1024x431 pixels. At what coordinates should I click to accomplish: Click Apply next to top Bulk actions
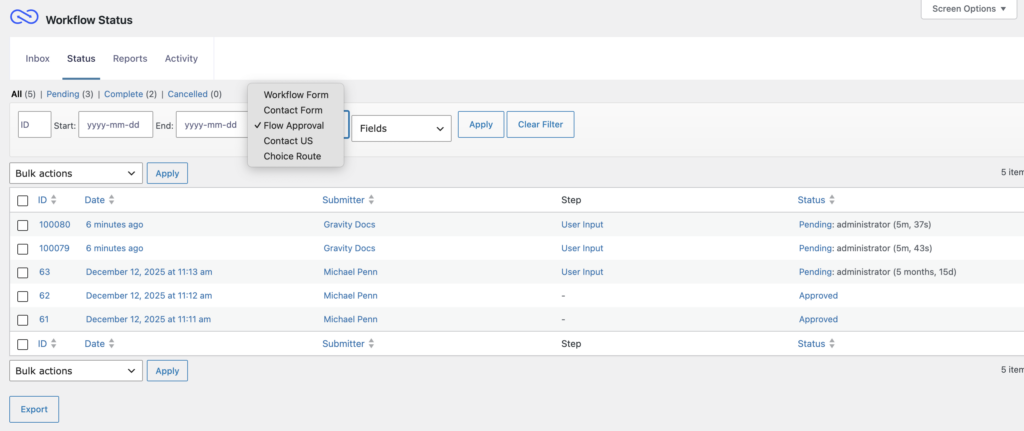coord(167,174)
